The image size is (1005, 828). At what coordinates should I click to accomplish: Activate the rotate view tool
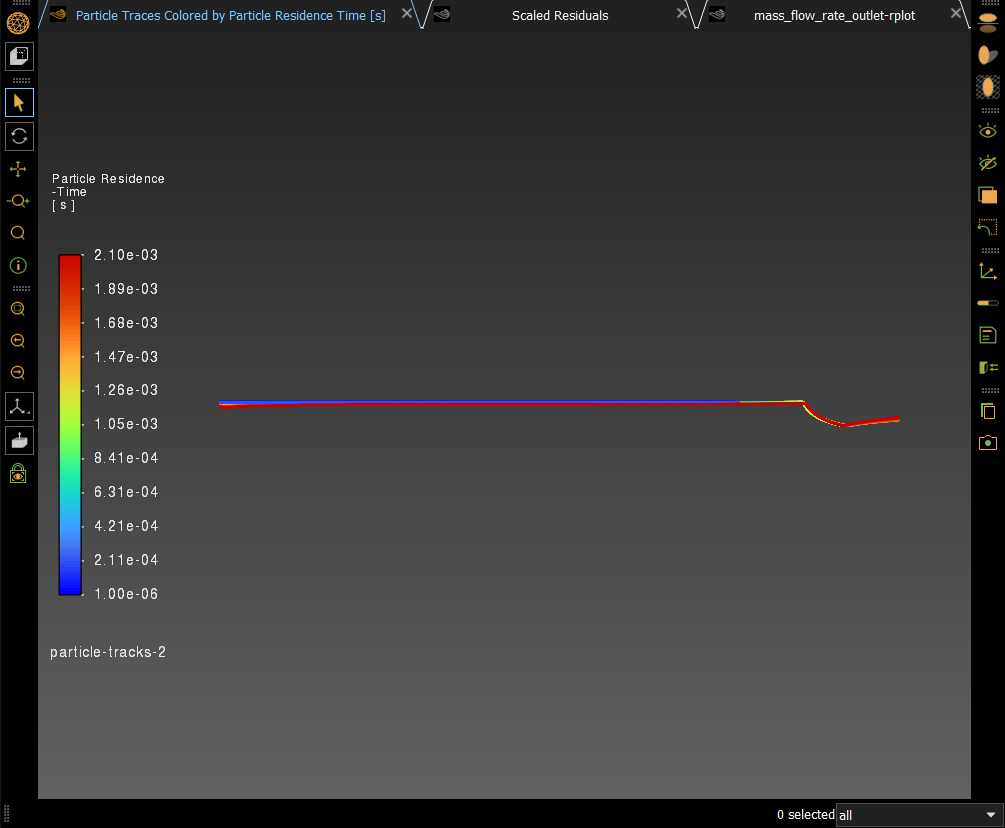[18, 136]
